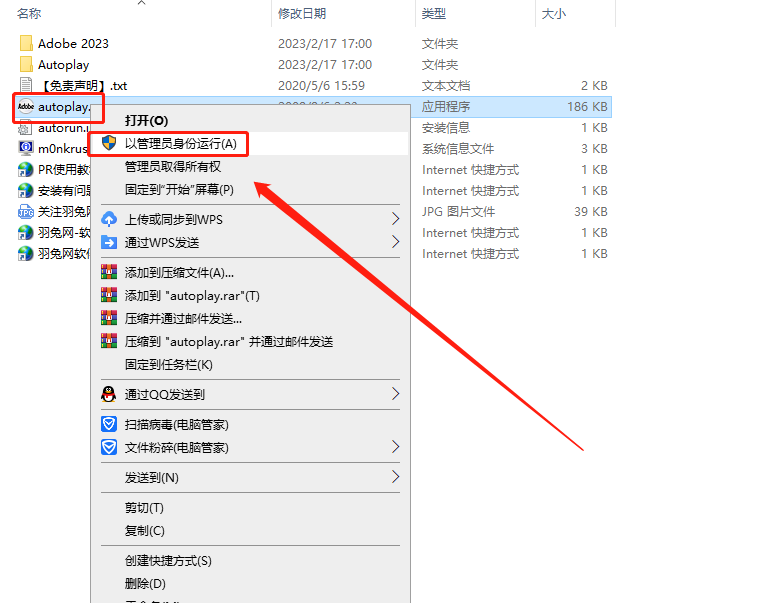Image resolution: width=763 pixels, height=603 pixels.
Task: Sort by the 修改日期 column header
Action: (302, 14)
